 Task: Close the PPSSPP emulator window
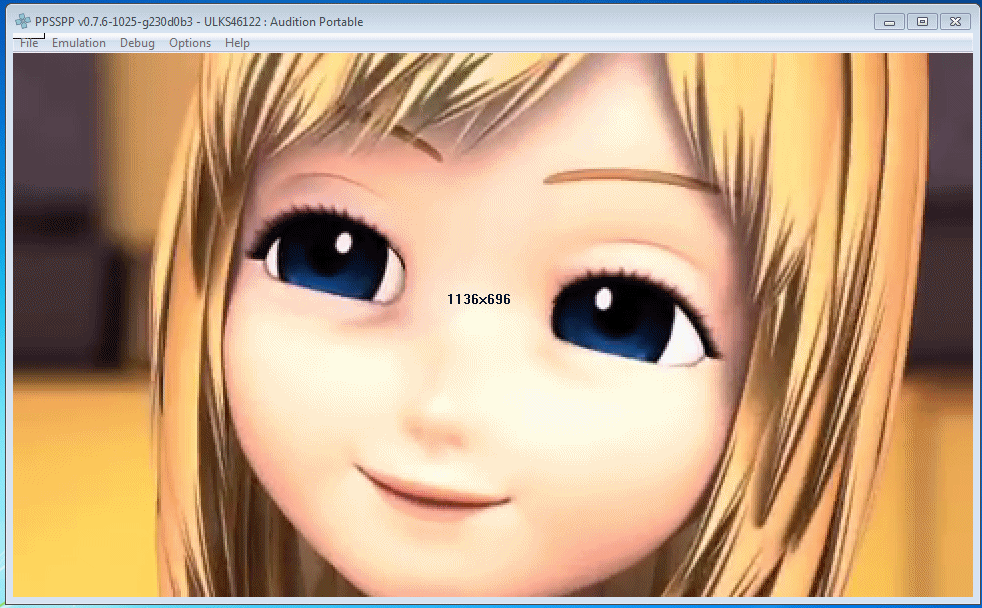pos(955,21)
